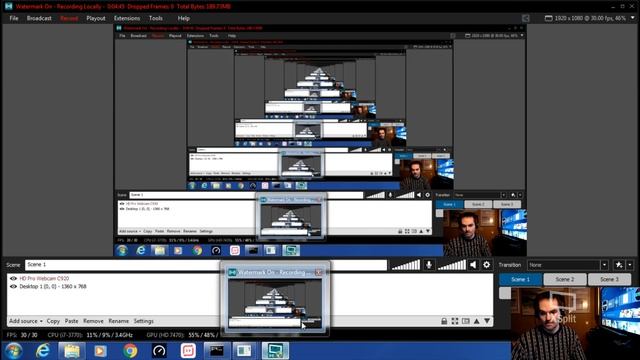Open the 1920 x 1080 resolution dropdown
The image size is (640, 360).
tap(590, 18)
